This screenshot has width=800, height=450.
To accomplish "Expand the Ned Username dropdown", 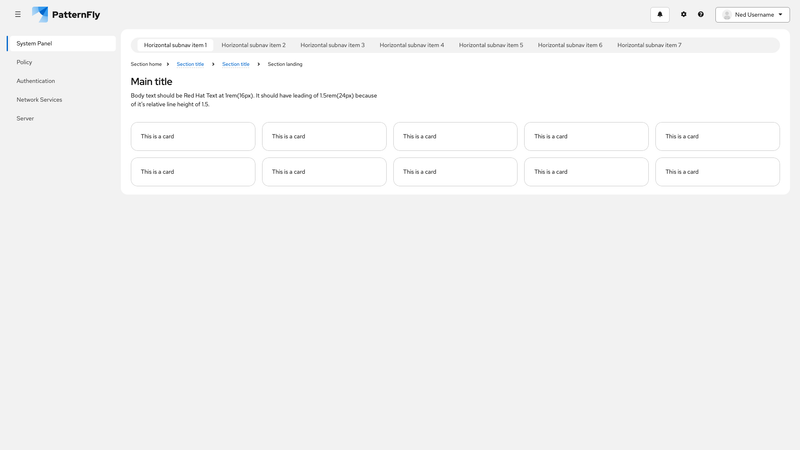I will [752, 15].
